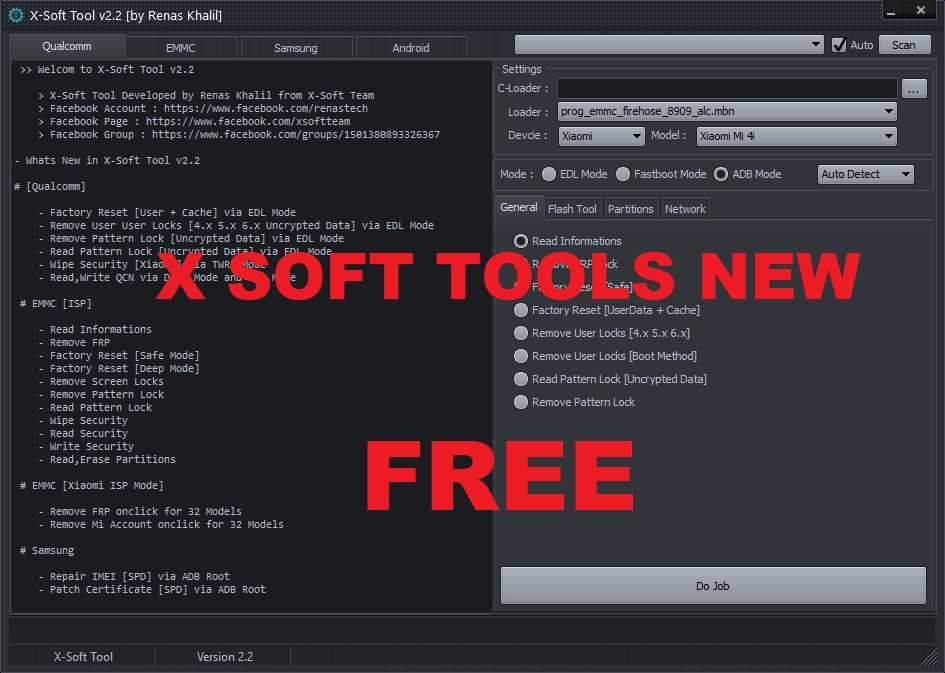
Task: Click the X-Soft gear logo icon
Action: (x=16, y=15)
